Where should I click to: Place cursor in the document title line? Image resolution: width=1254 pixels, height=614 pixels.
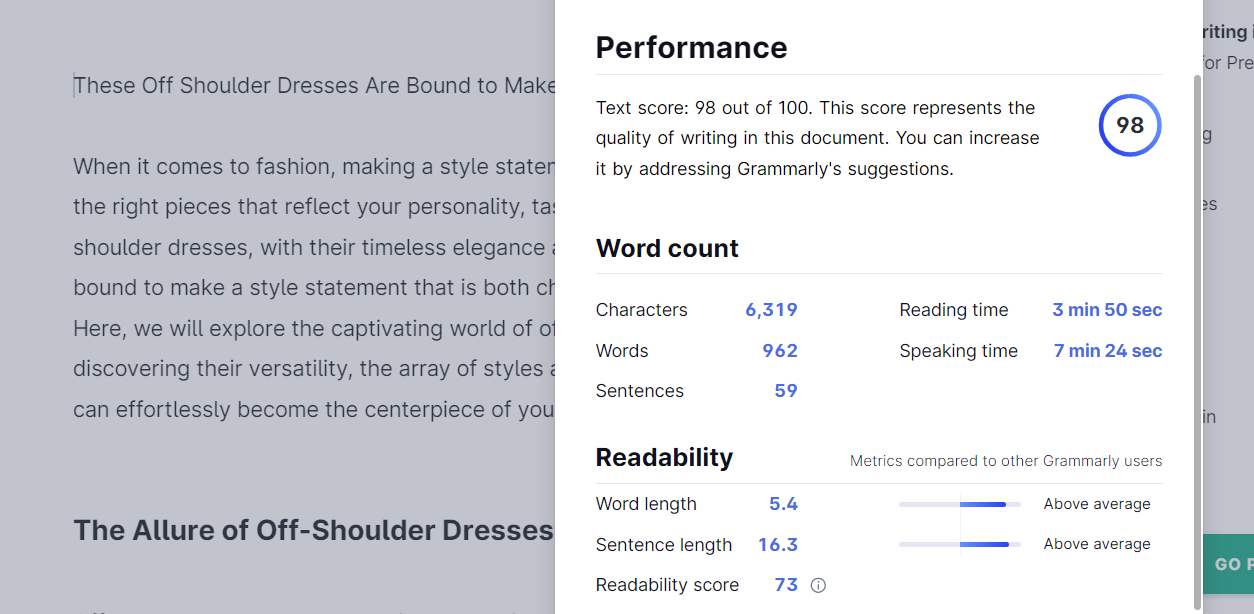click(x=314, y=86)
